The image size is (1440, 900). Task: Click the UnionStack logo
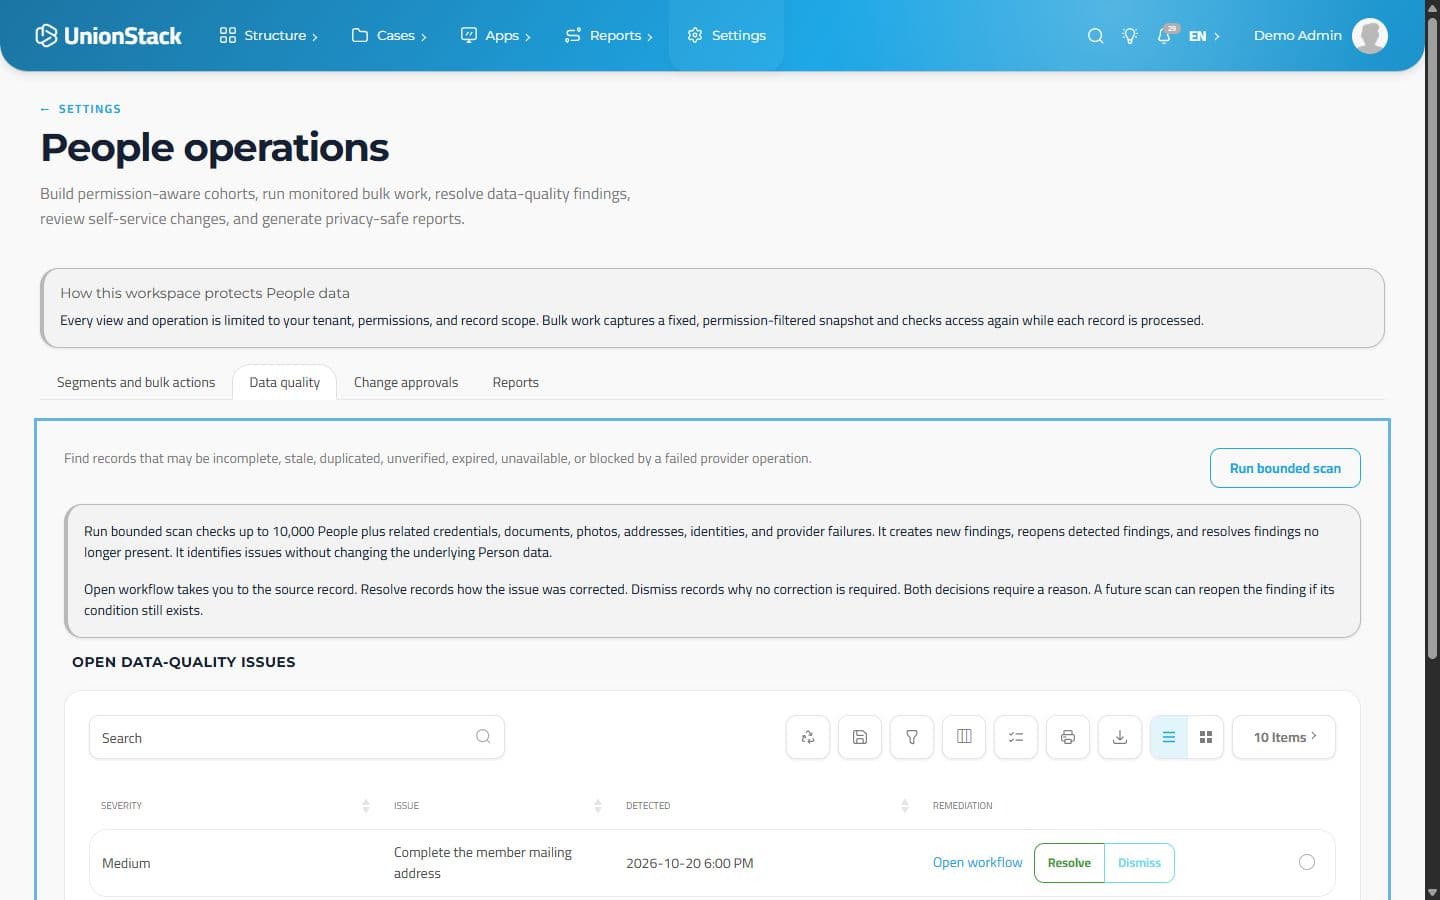tap(108, 36)
